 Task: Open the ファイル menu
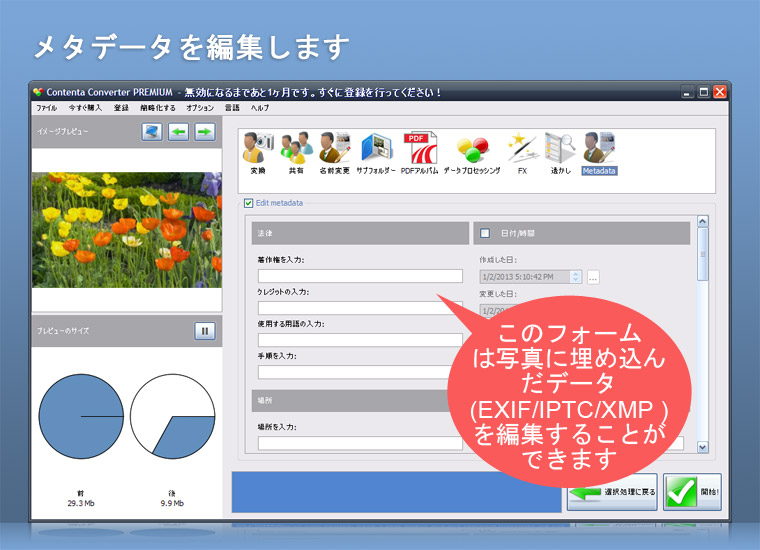(47, 108)
